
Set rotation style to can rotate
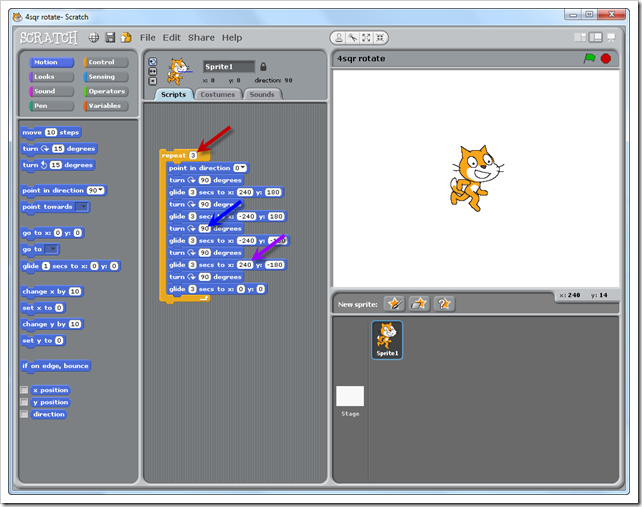pyautogui.click(x=153, y=61)
